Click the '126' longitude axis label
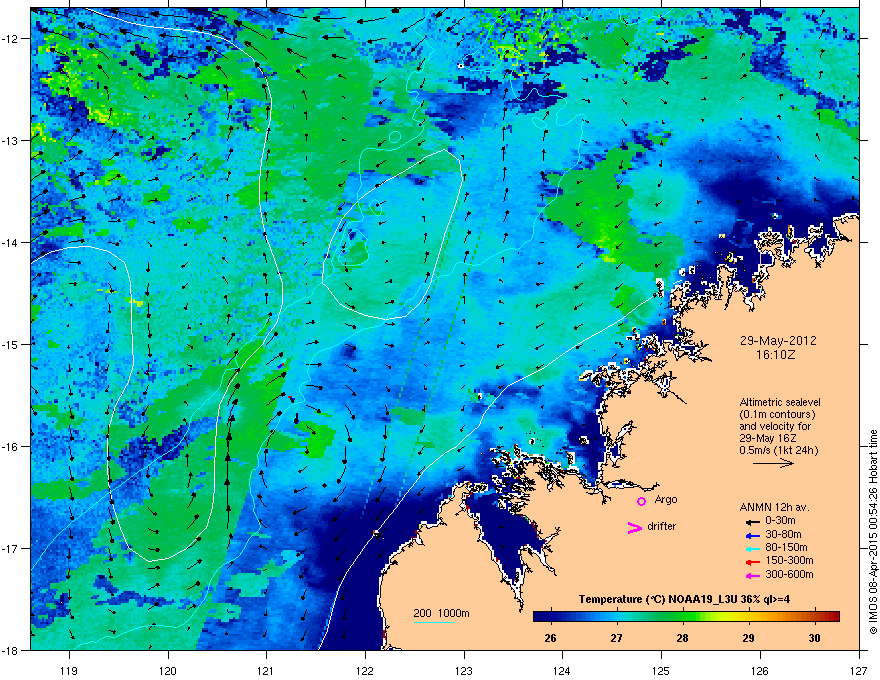This screenshot has height=680, width=880. coord(760,670)
